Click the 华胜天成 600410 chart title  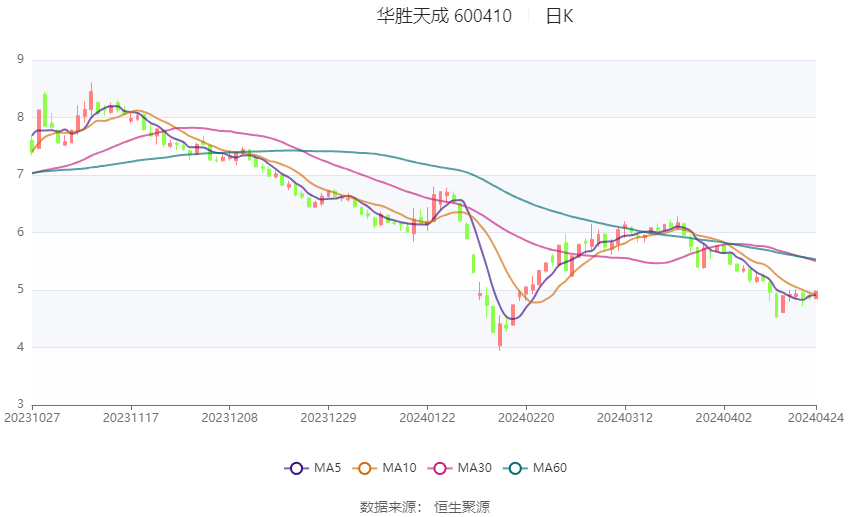444,16
